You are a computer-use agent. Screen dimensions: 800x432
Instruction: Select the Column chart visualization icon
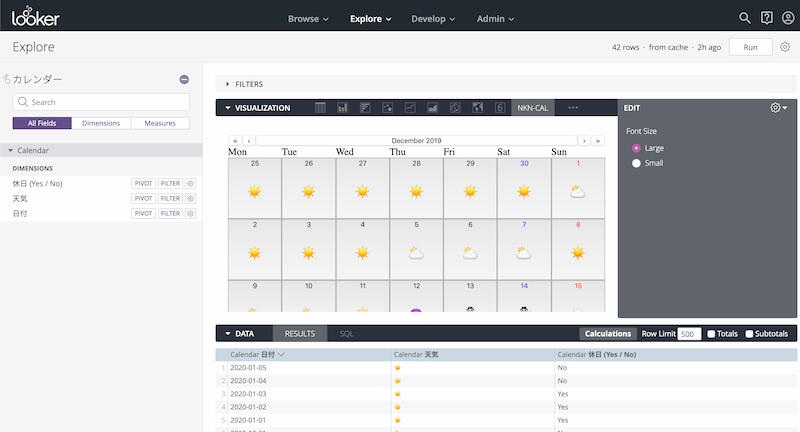[x=342, y=108]
